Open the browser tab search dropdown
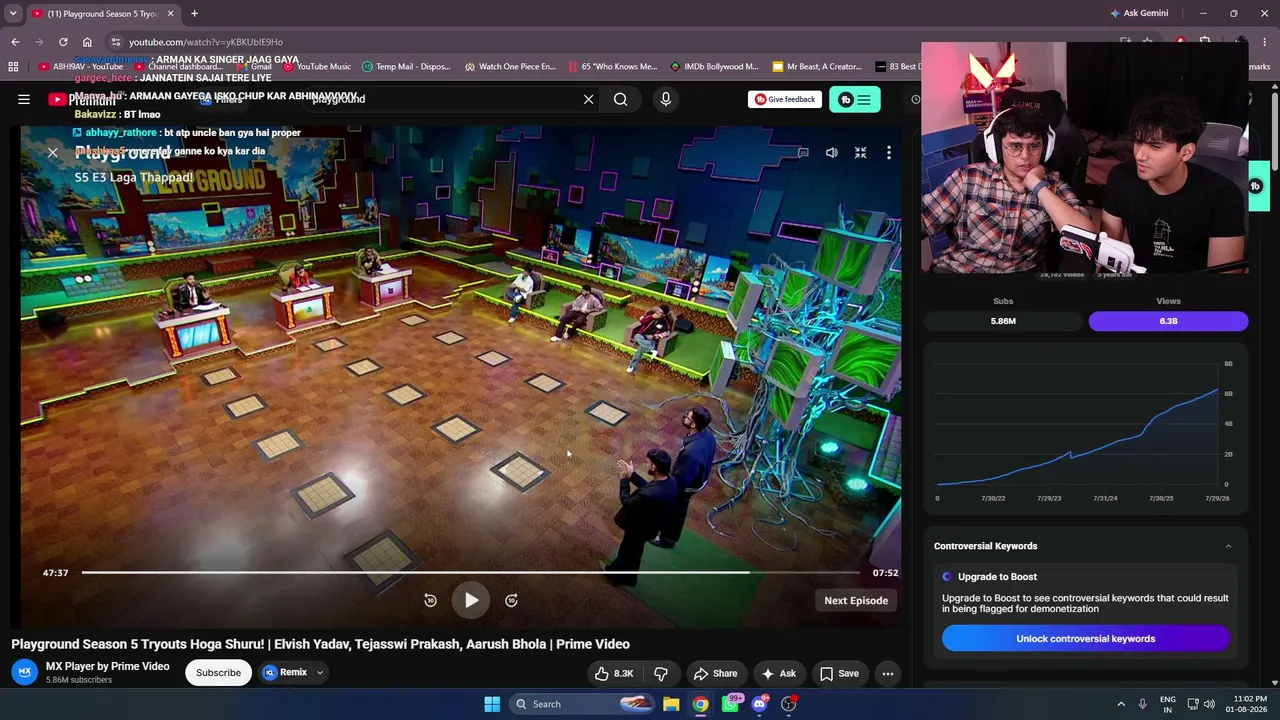 click(13, 14)
